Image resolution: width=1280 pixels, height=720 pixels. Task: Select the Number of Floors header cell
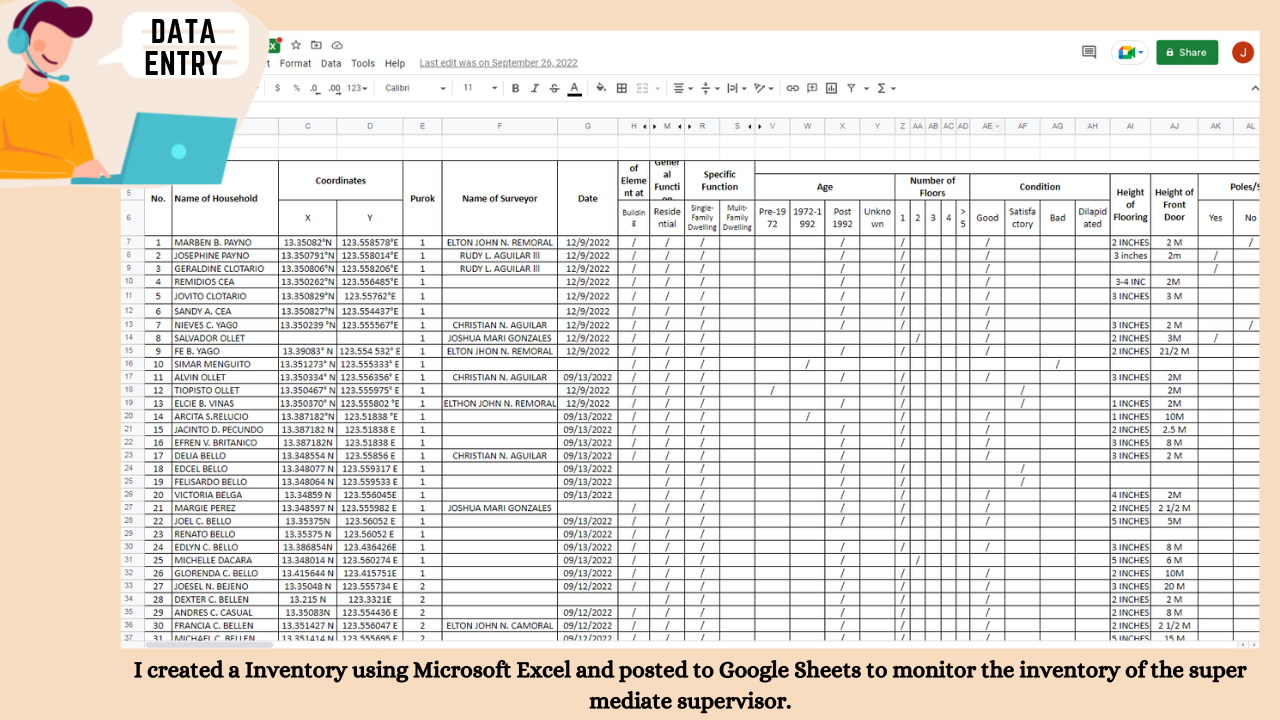(x=932, y=187)
